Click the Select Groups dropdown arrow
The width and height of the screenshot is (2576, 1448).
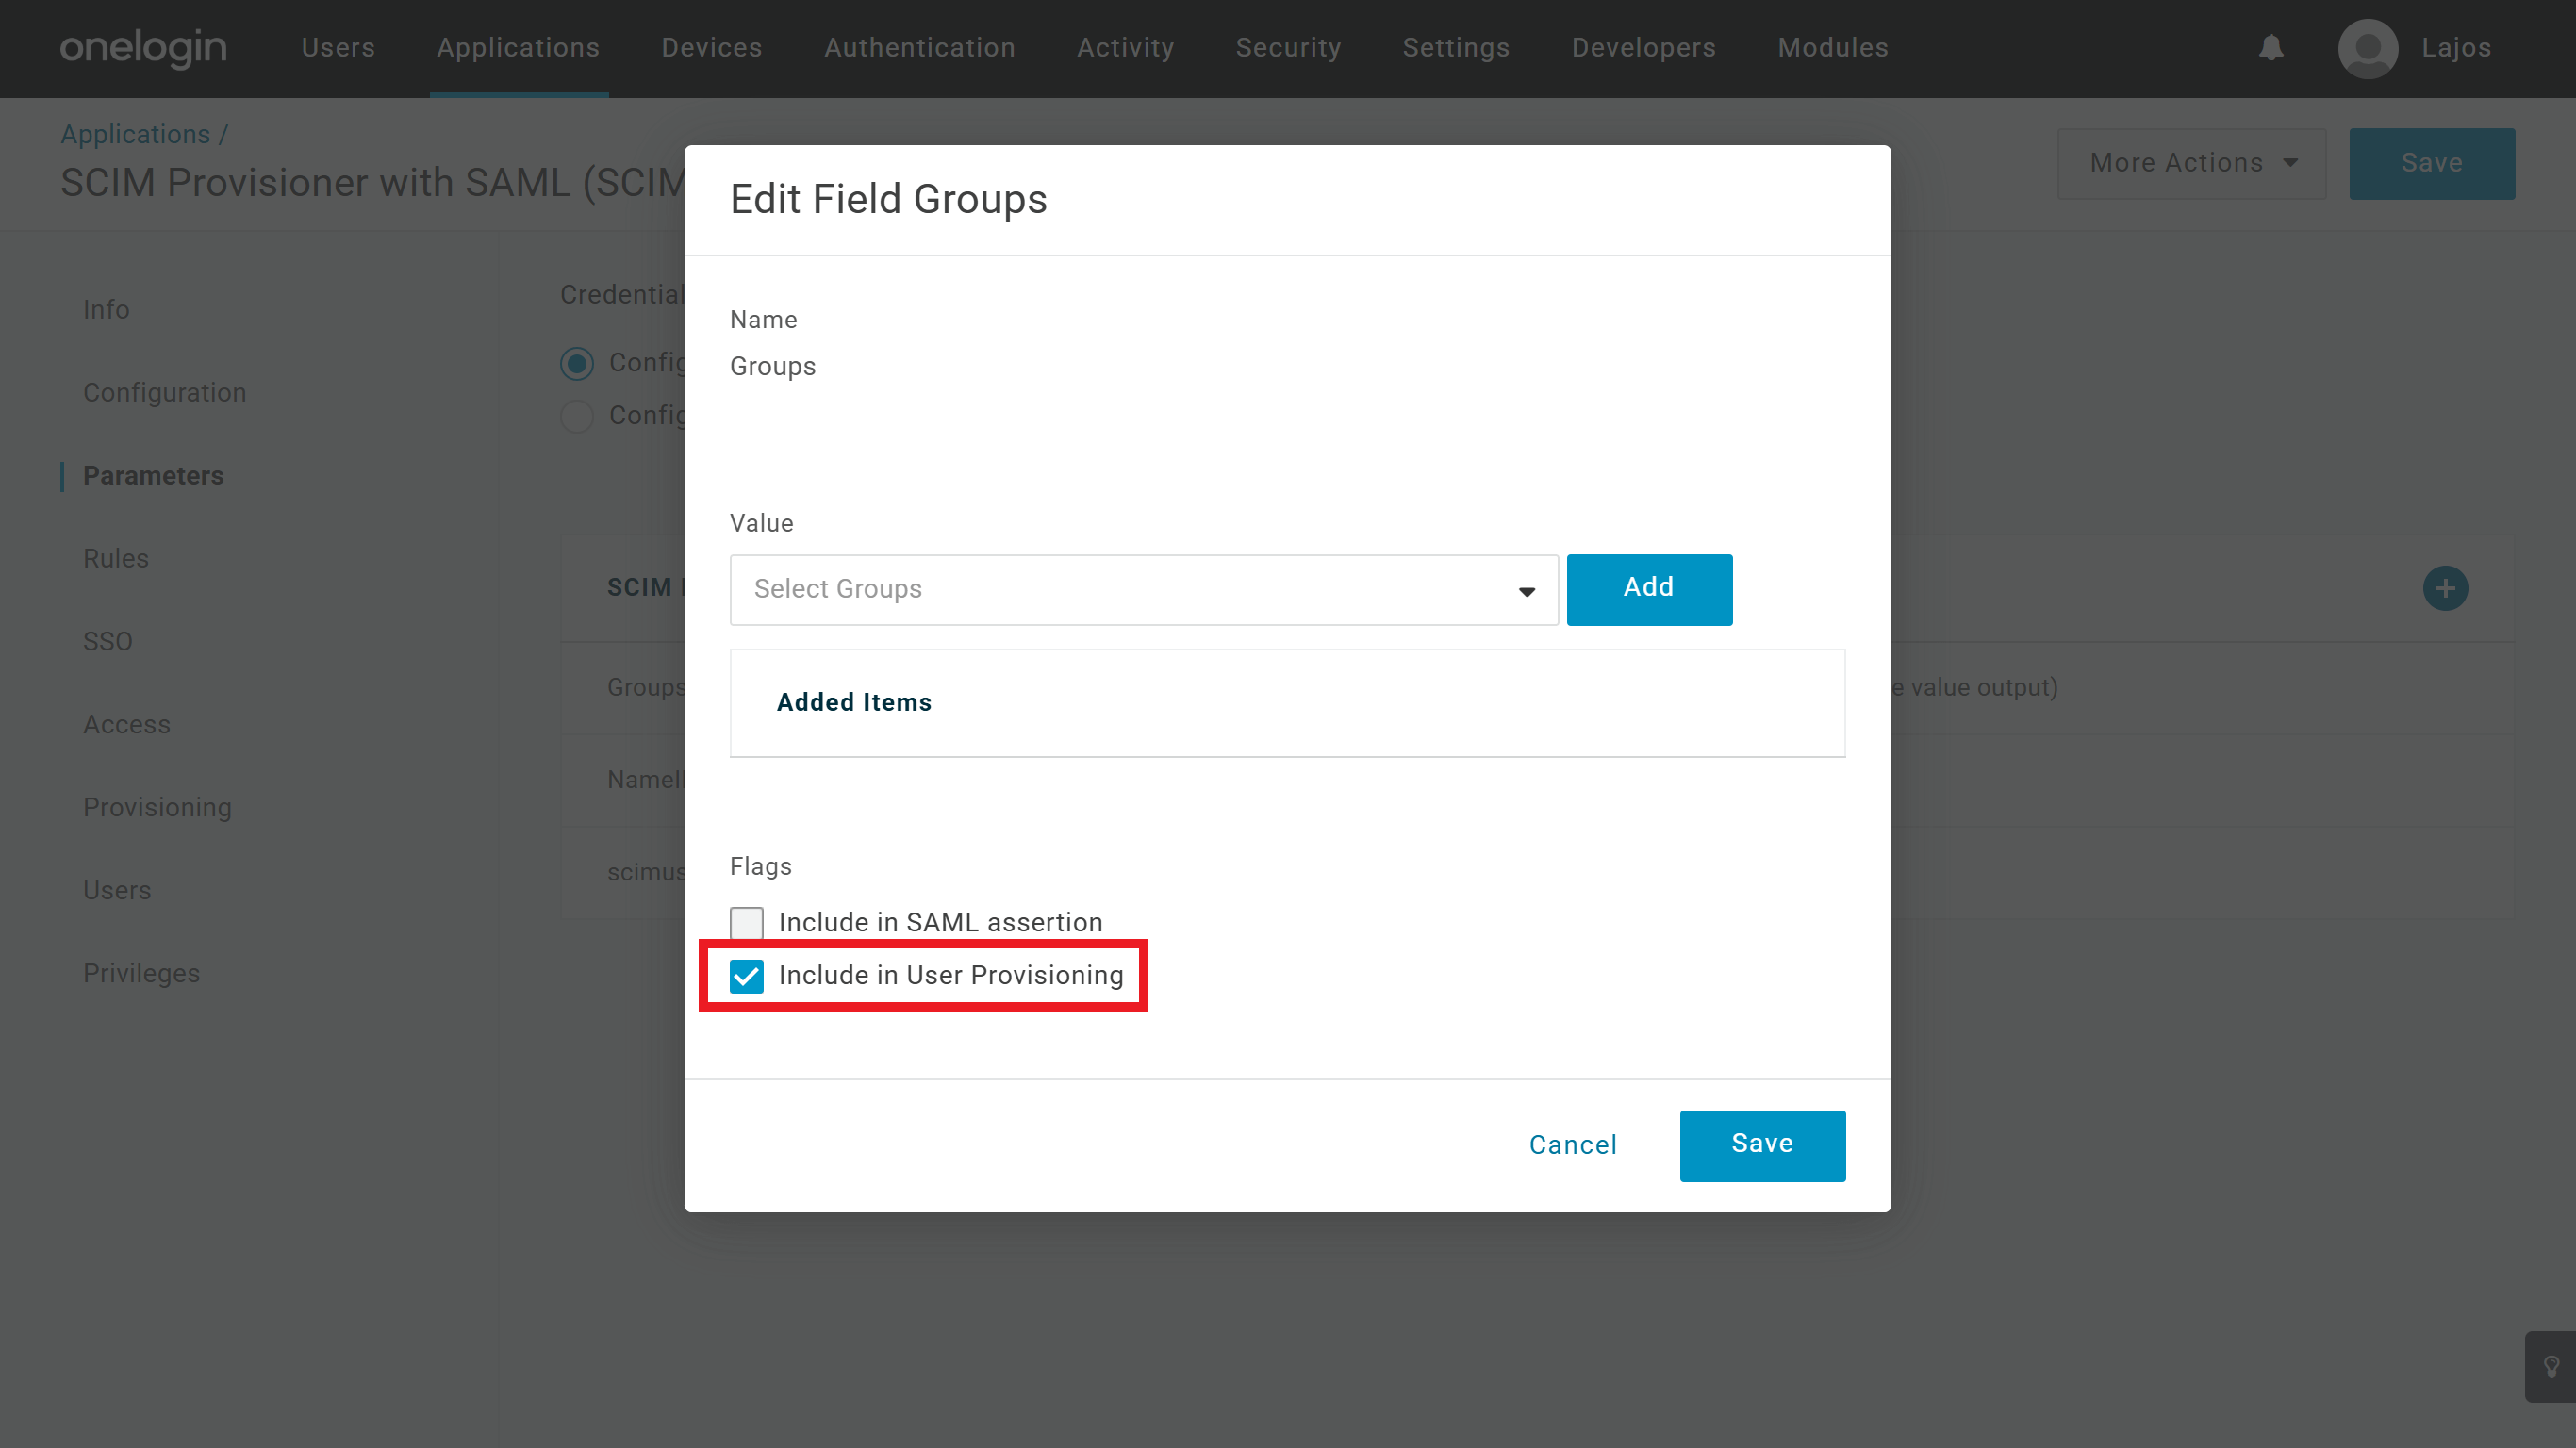[1526, 591]
